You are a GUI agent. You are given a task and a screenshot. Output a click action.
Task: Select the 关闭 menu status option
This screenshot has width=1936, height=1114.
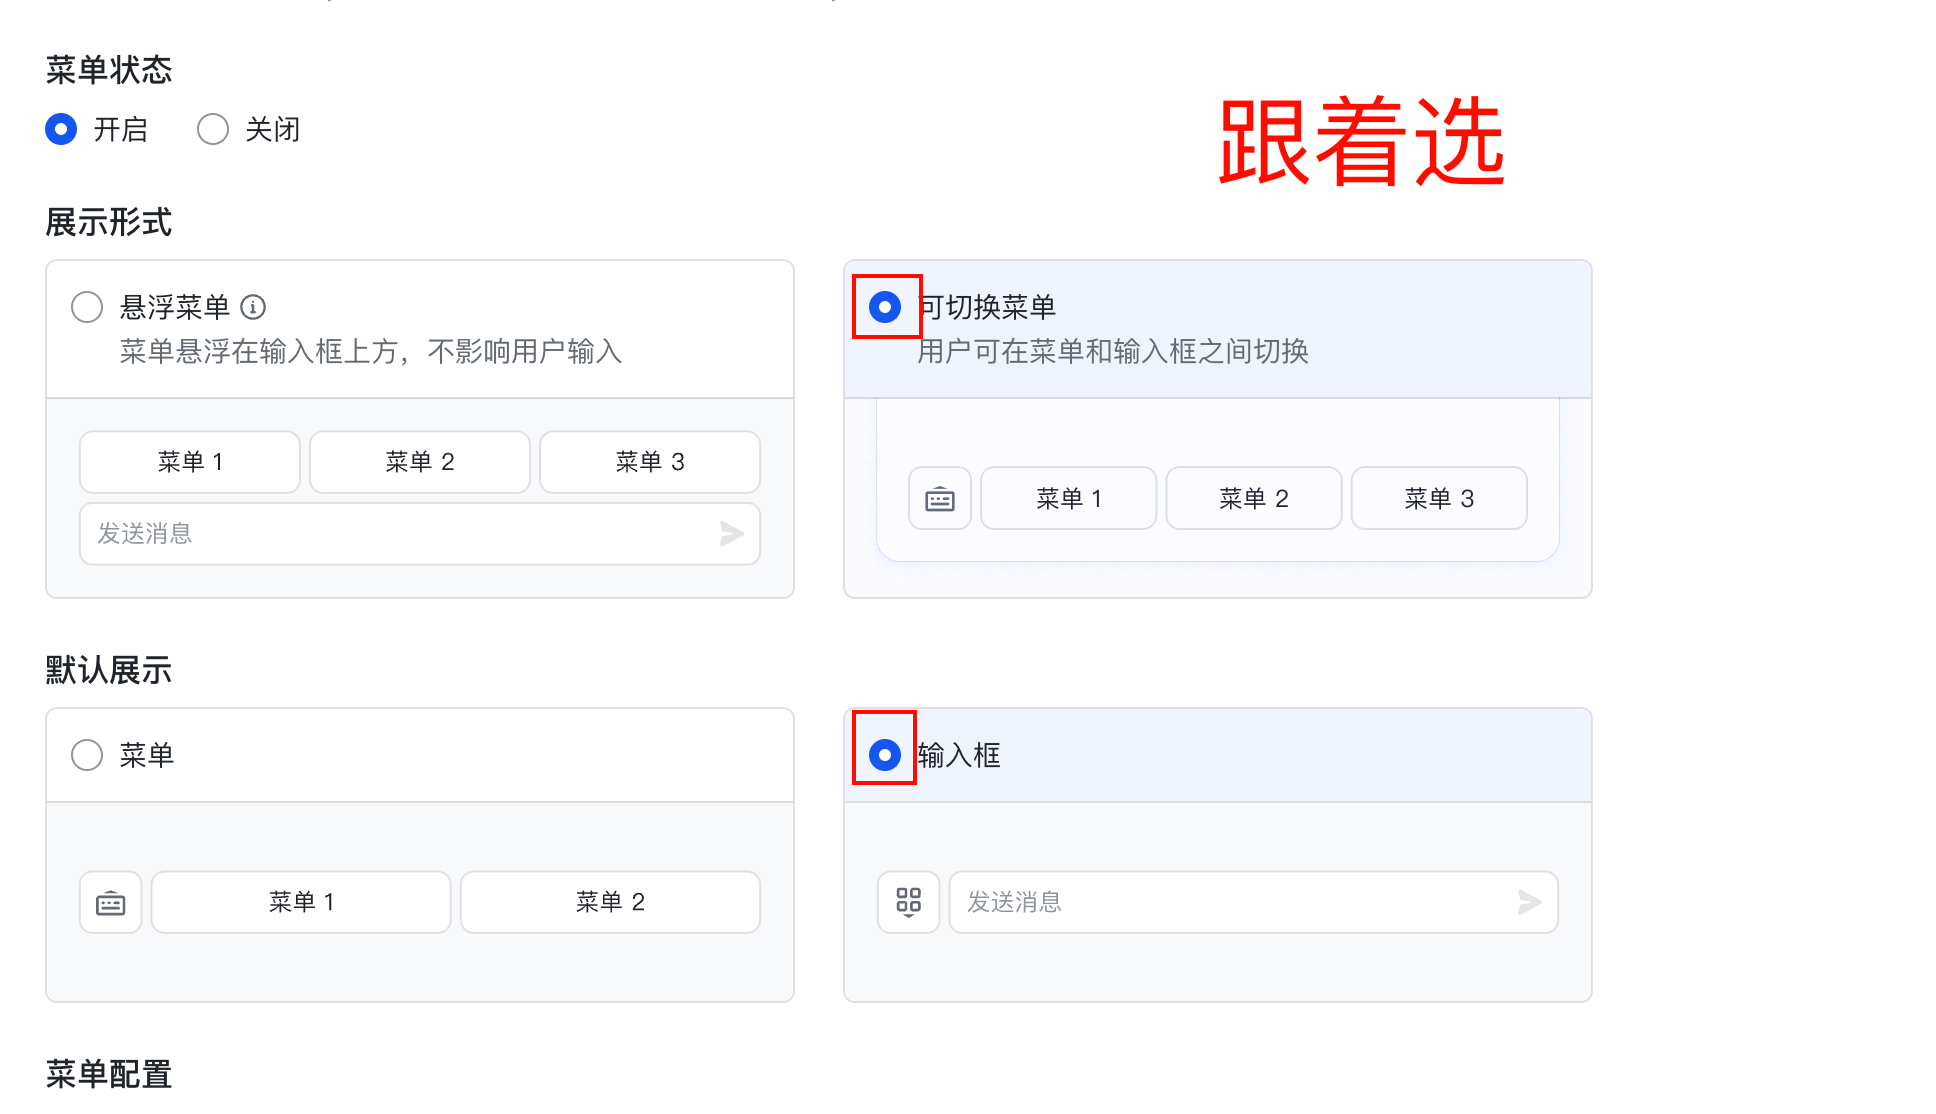(212, 129)
